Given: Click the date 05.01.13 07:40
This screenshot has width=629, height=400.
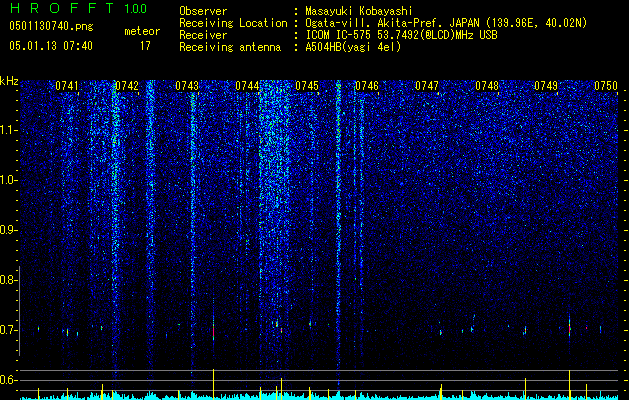Looking at the screenshot, I should (51, 46).
